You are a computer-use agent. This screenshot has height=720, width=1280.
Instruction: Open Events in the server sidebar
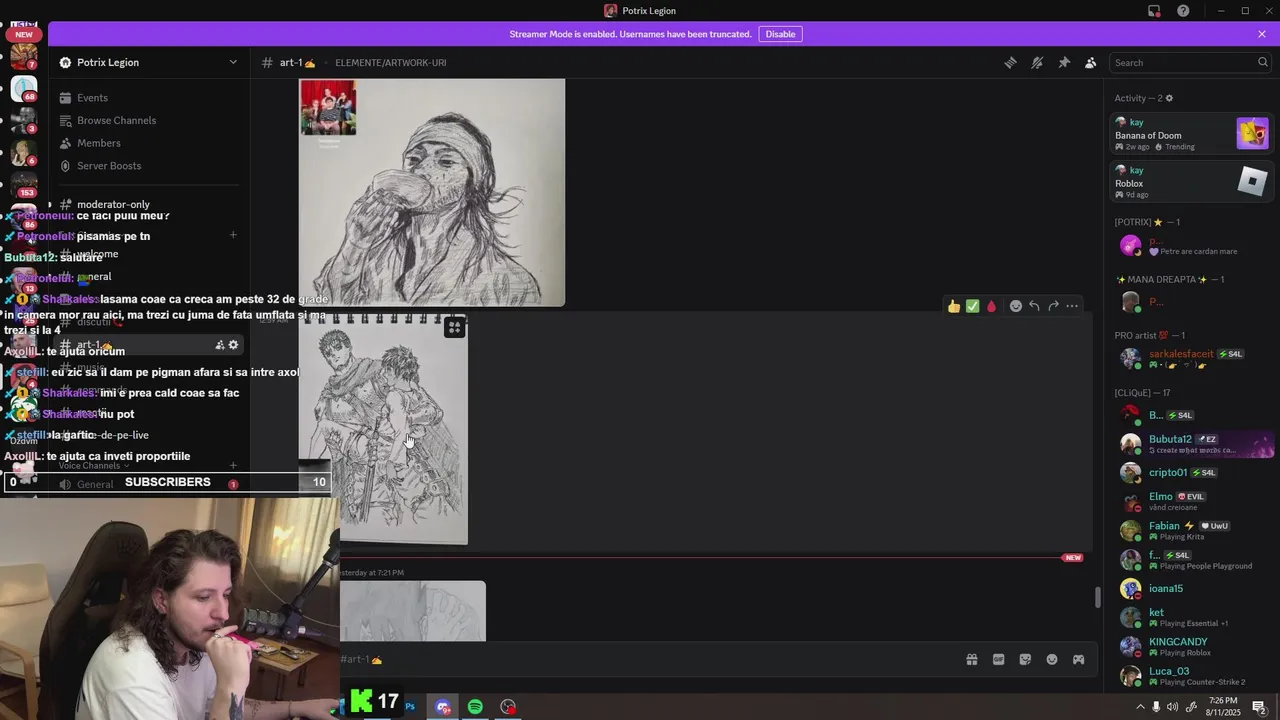[x=150, y=98]
